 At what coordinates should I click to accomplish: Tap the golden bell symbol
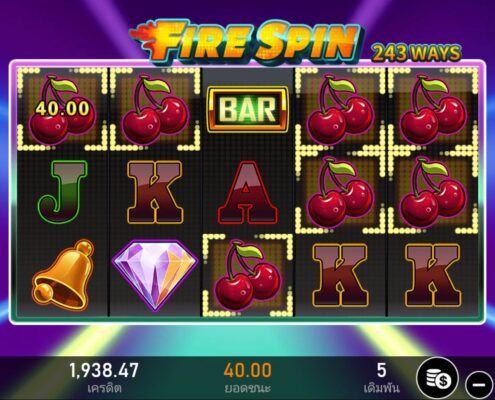(63, 275)
